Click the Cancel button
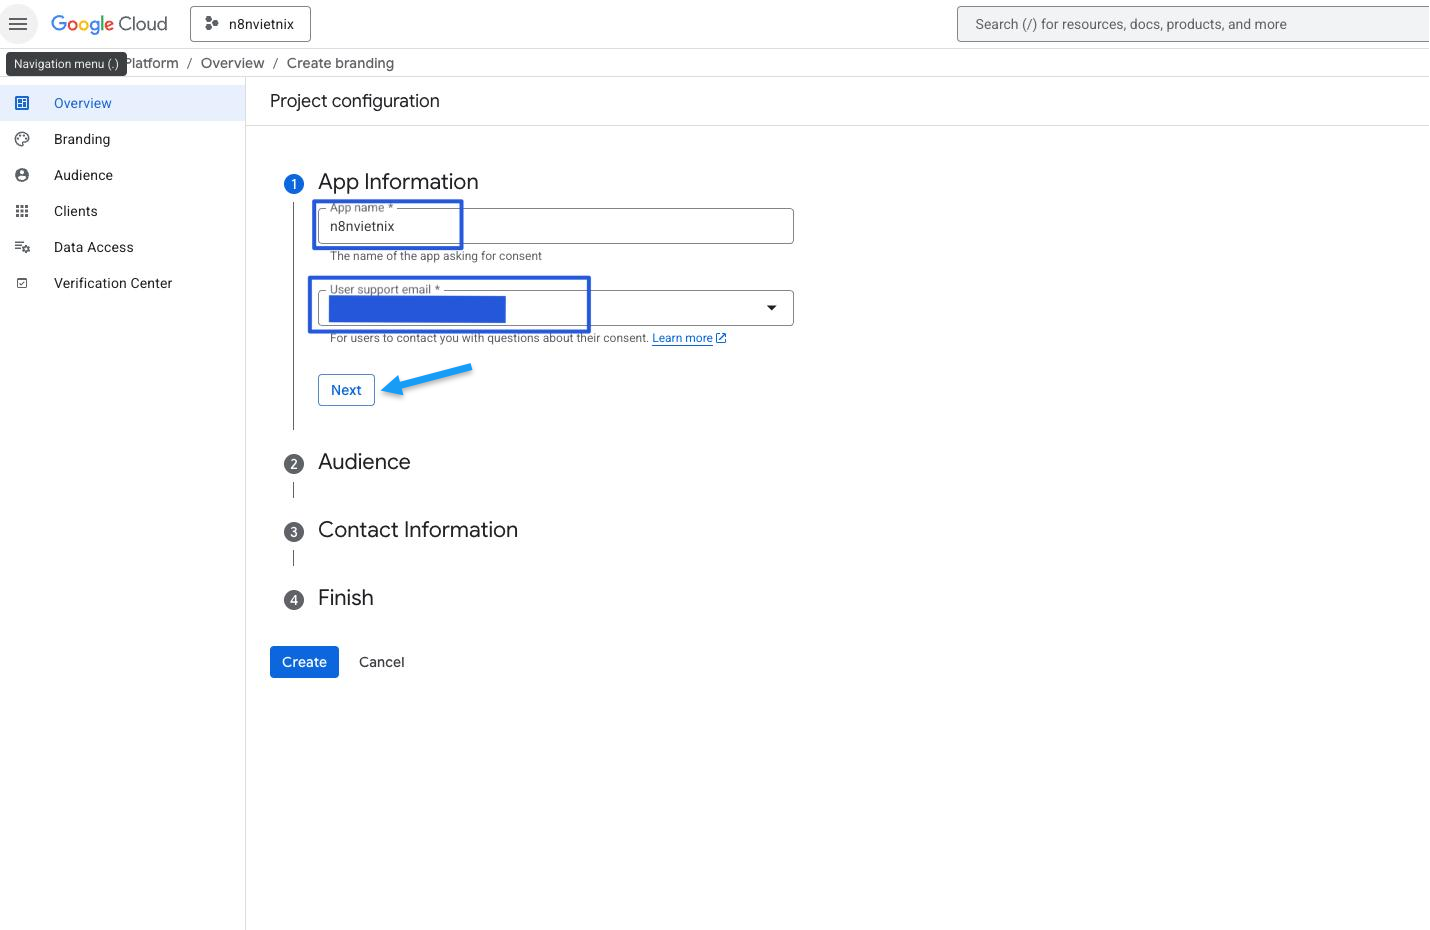This screenshot has width=1430, height=930. (382, 662)
